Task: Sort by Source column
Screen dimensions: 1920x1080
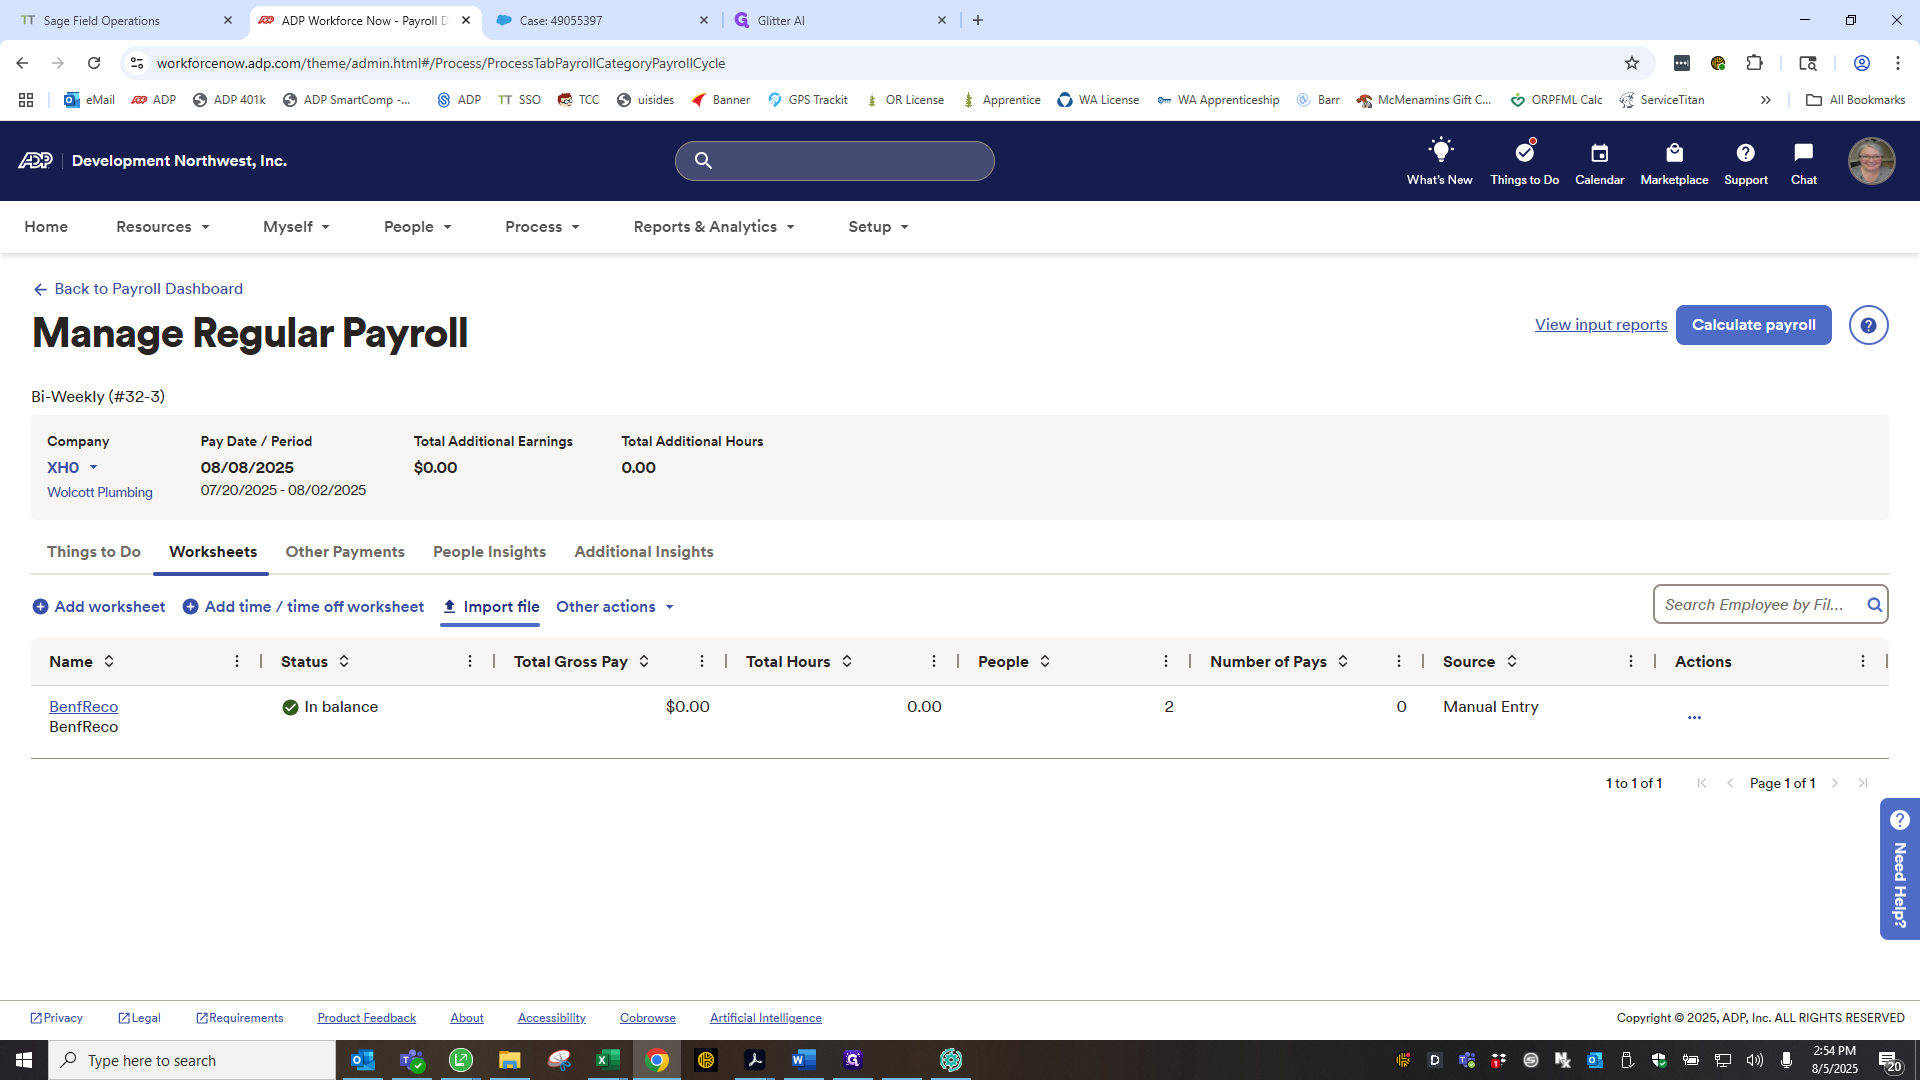Action: pos(1512,661)
